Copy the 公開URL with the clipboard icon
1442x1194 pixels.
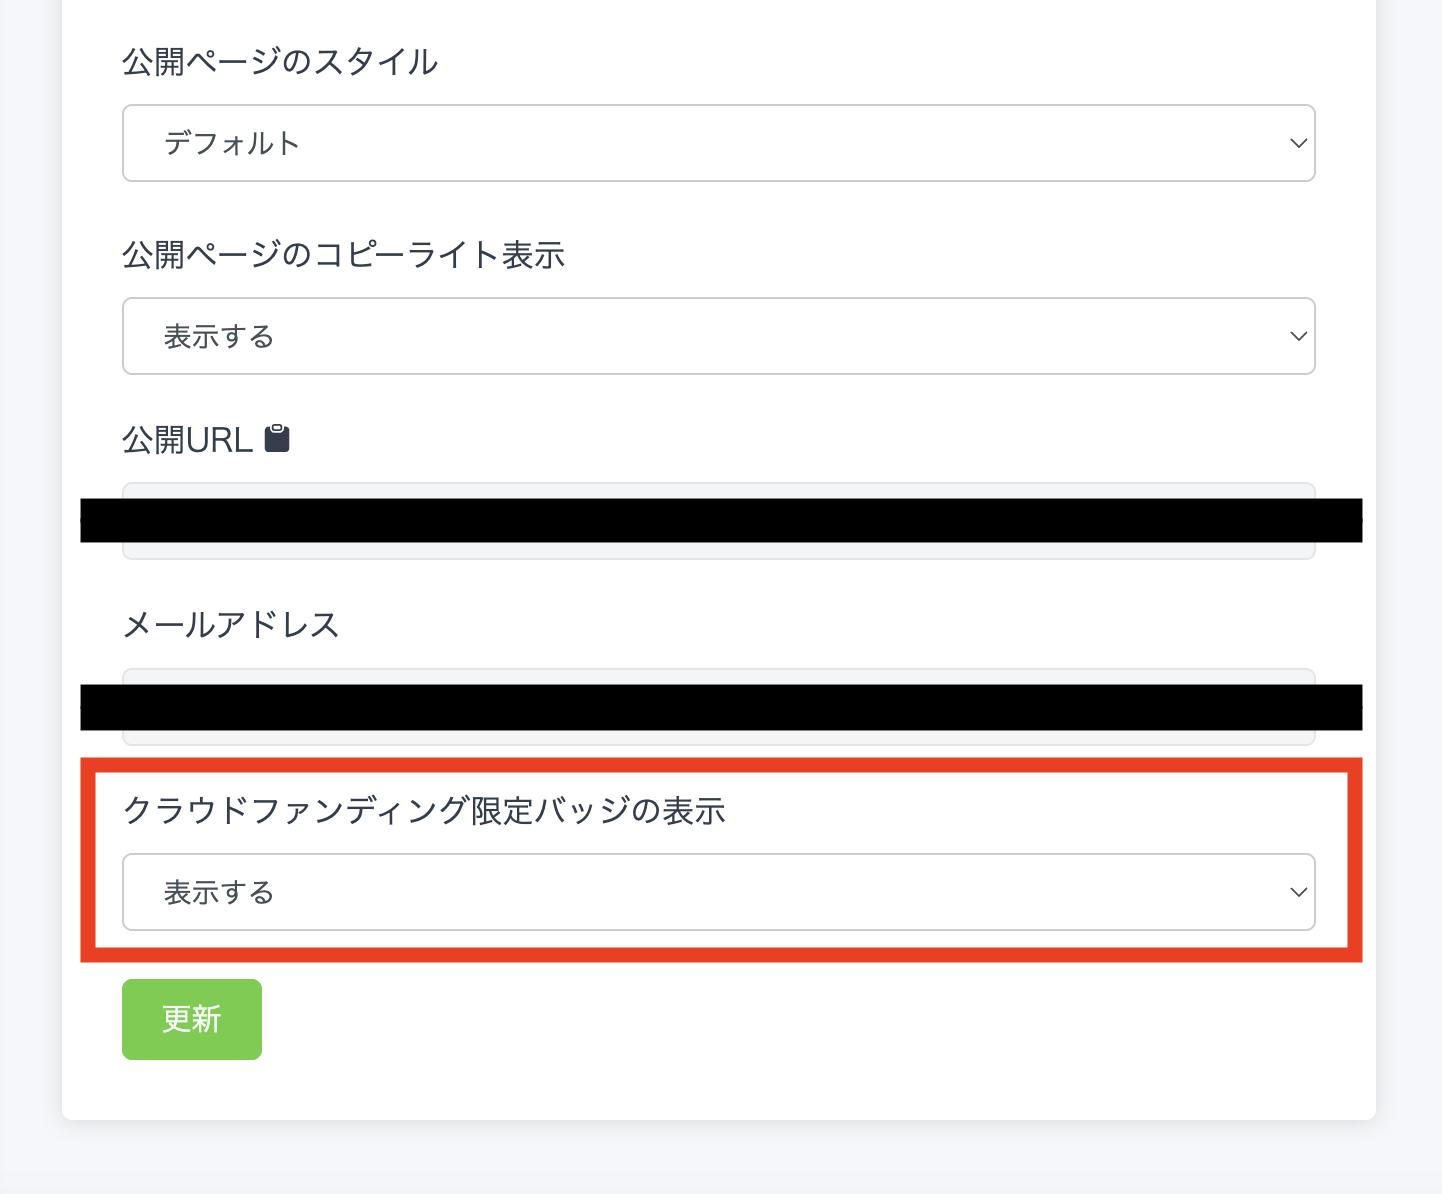point(277,439)
